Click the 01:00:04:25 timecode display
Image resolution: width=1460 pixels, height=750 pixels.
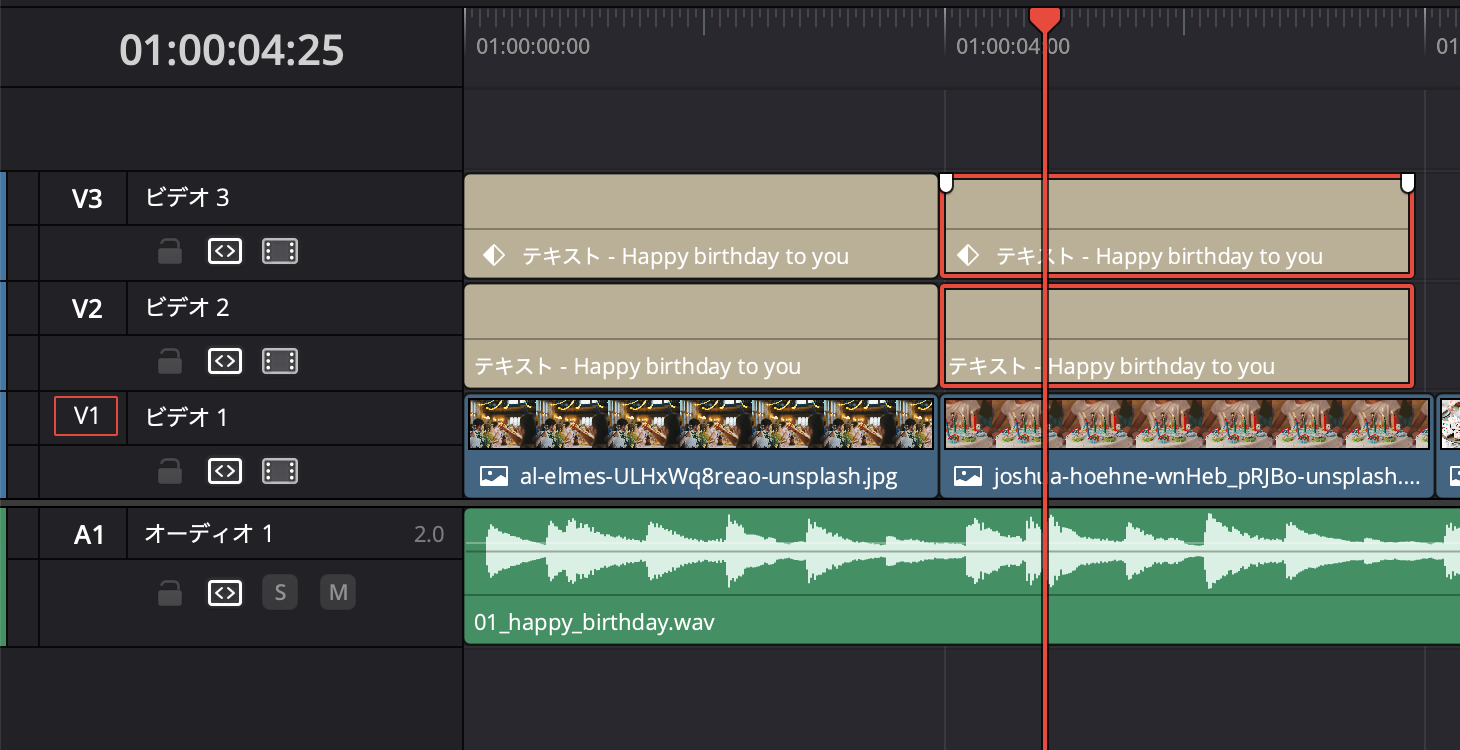[x=231, y=50]
